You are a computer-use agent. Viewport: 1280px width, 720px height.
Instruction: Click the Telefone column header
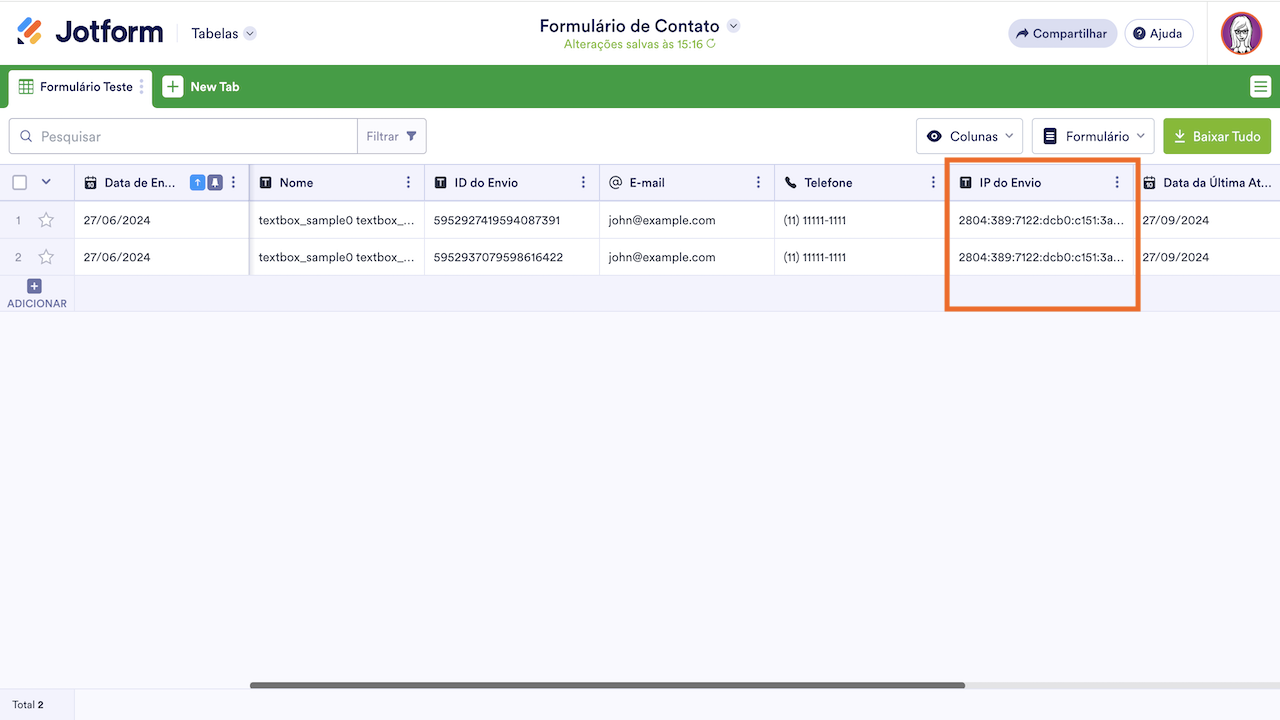point(862,182)
